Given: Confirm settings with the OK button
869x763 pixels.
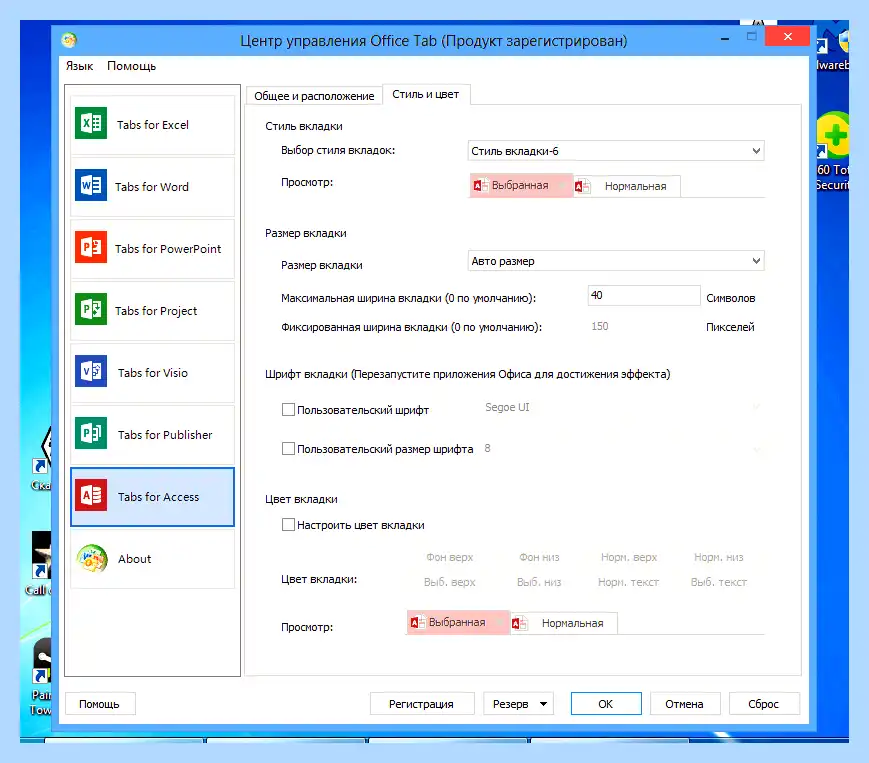Looking at the screenshot, I should tap(606, 704).
